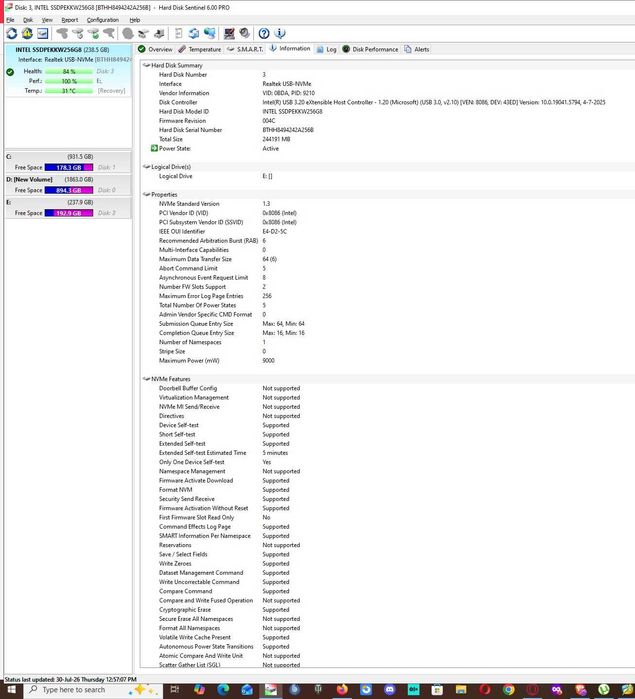Collapse the Logical Drive(s) section
Screen dimensions: 635x699
(x=146, y=167)
